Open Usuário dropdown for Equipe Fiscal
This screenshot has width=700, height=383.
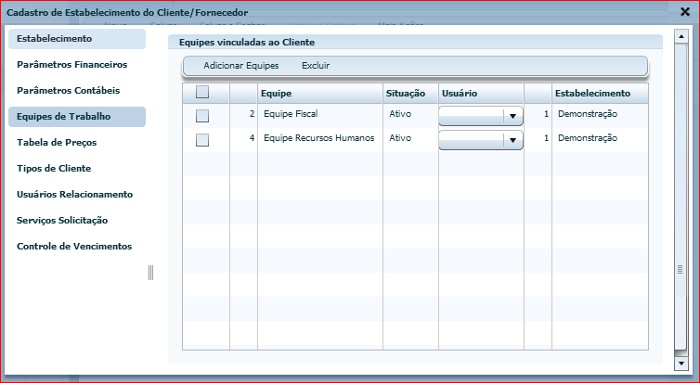tap(481, 116)
